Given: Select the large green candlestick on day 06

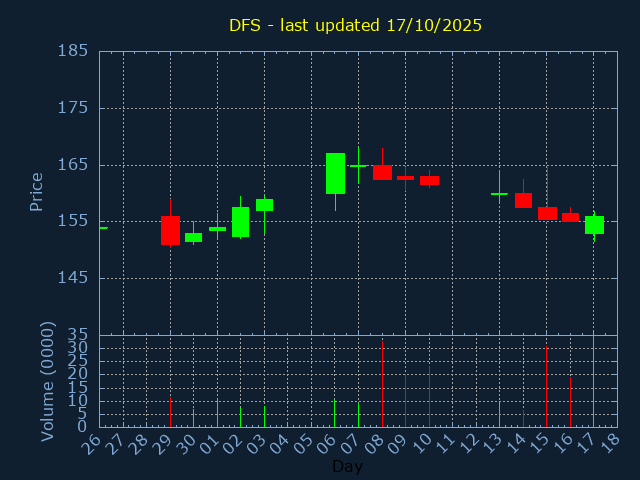Looking at the screenshot, I should pyautogui.click(x=335, y=173).
